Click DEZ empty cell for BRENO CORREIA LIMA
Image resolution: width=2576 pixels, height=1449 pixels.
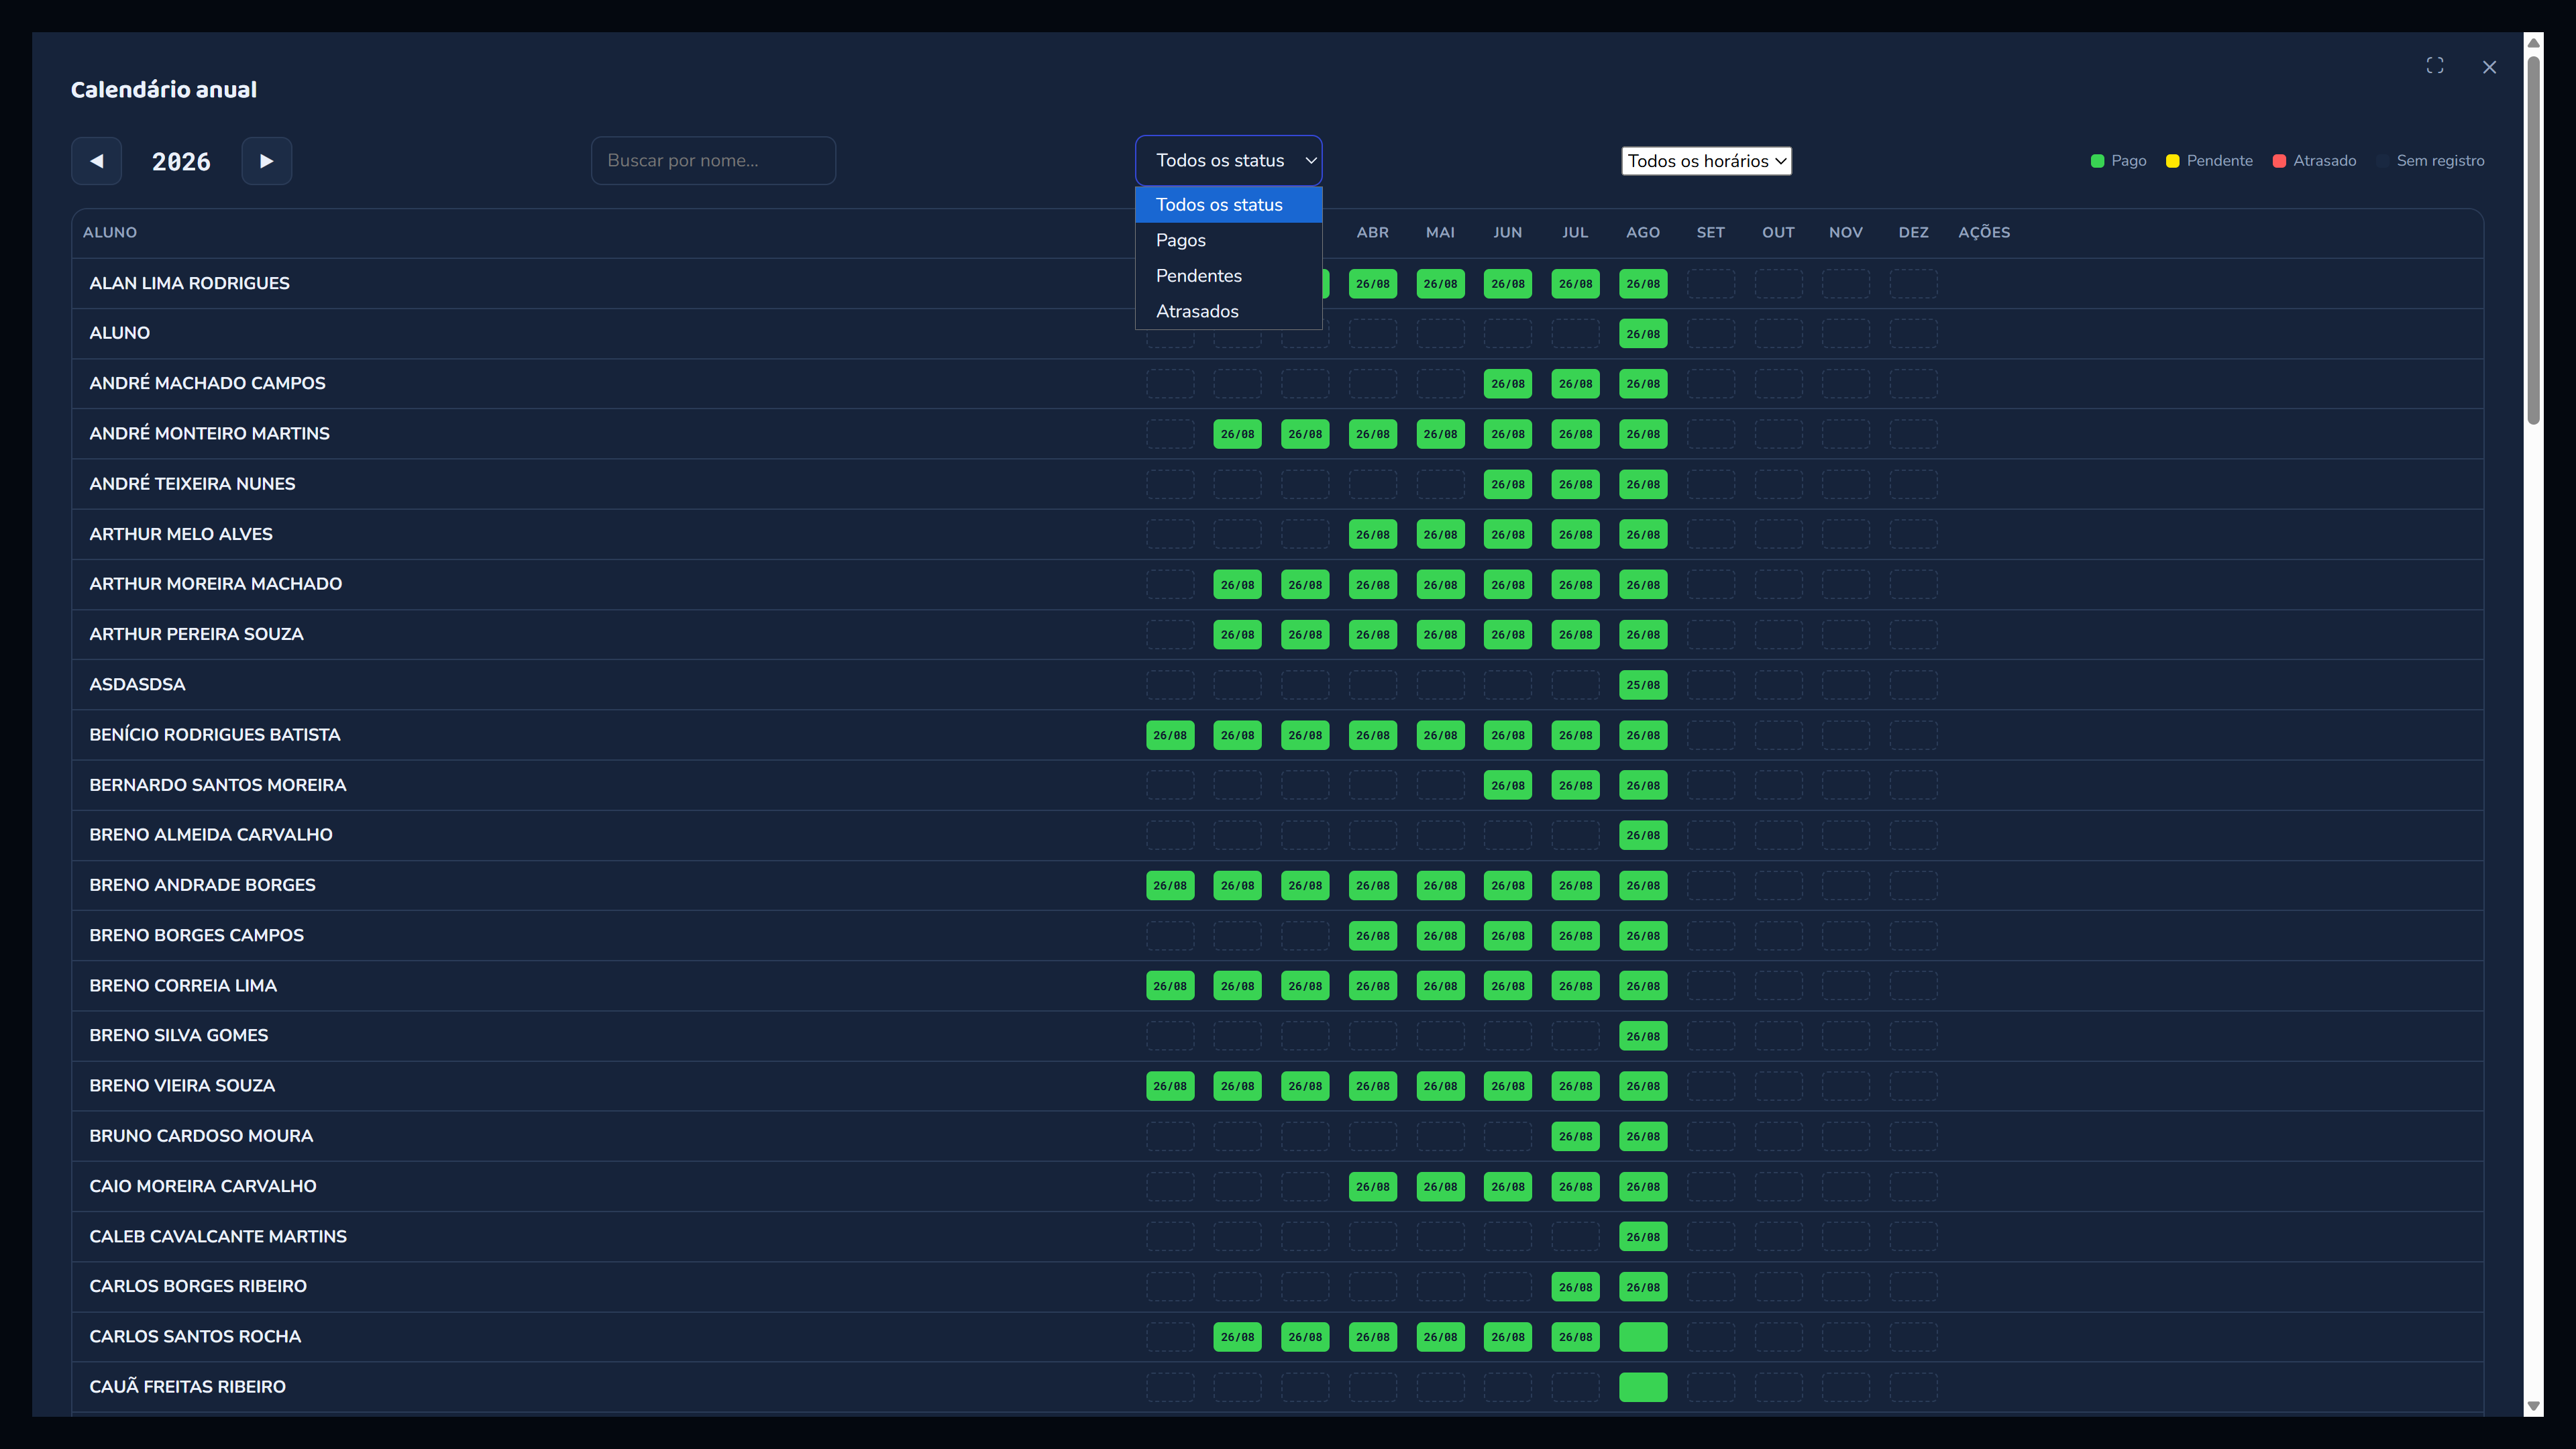tap(1913, 986)
